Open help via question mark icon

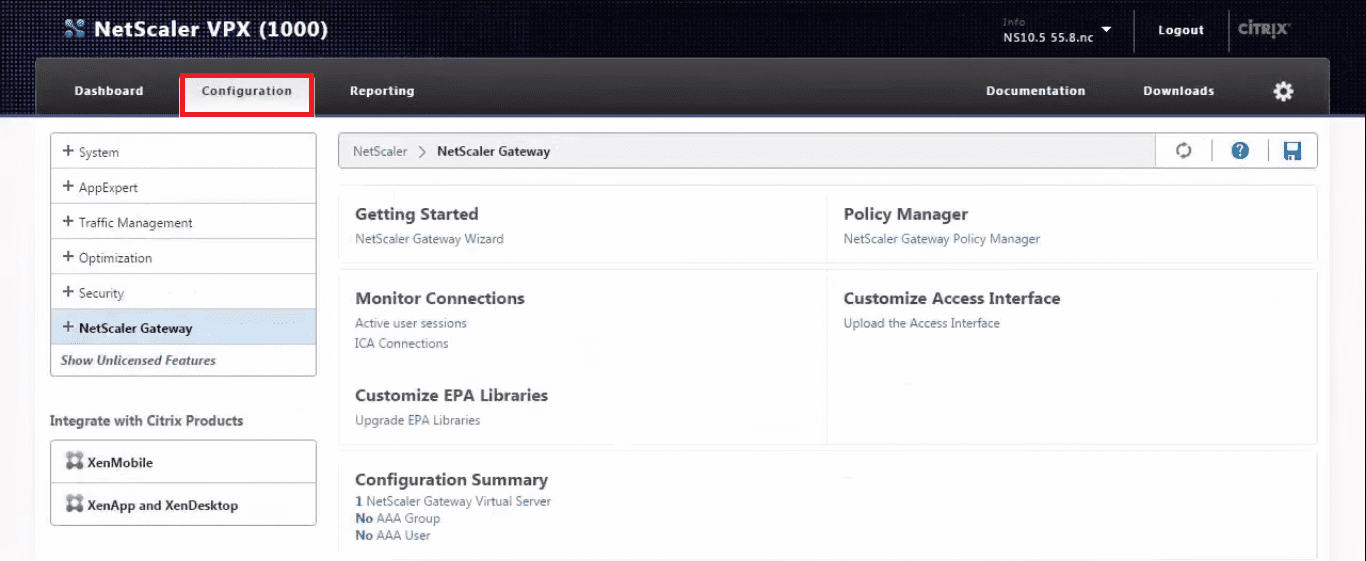pyautogui.click(x=1240, y=151)
